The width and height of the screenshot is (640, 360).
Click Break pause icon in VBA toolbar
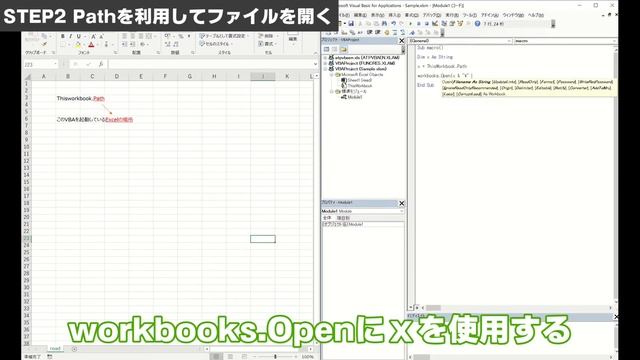[x=418, y=24]
